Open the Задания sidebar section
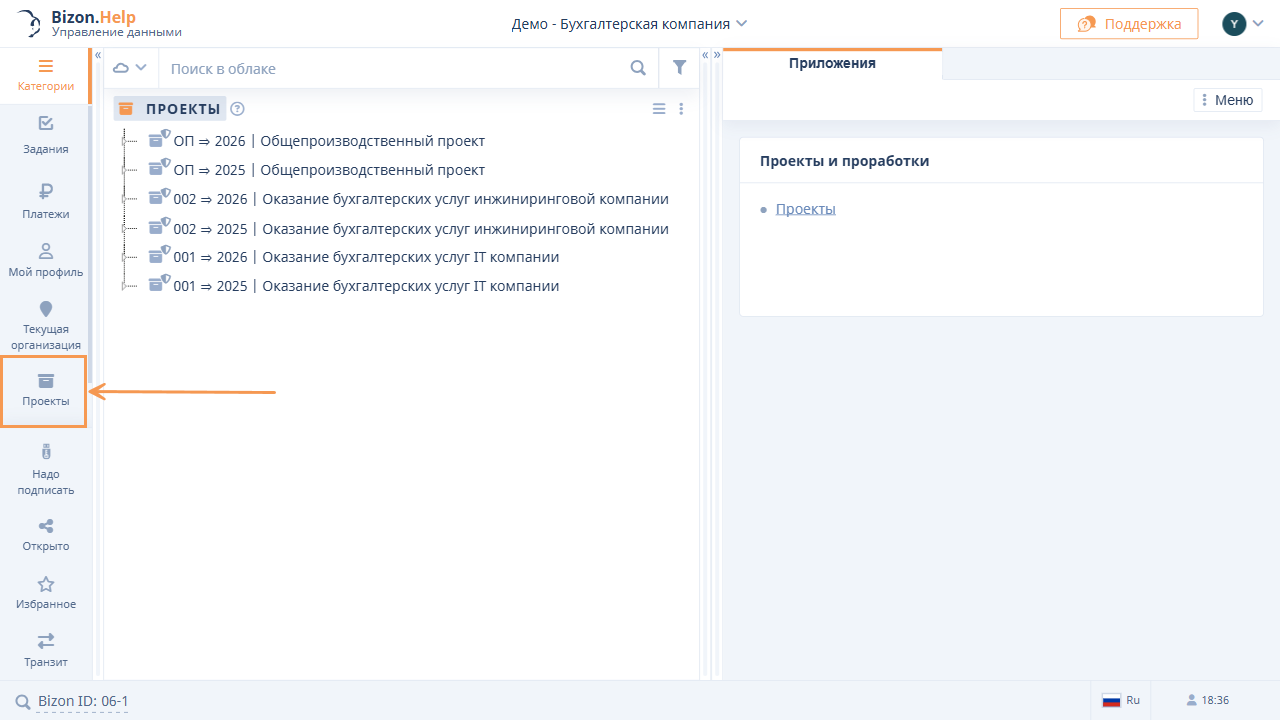 pyautogui.click(x=45, y=135)
